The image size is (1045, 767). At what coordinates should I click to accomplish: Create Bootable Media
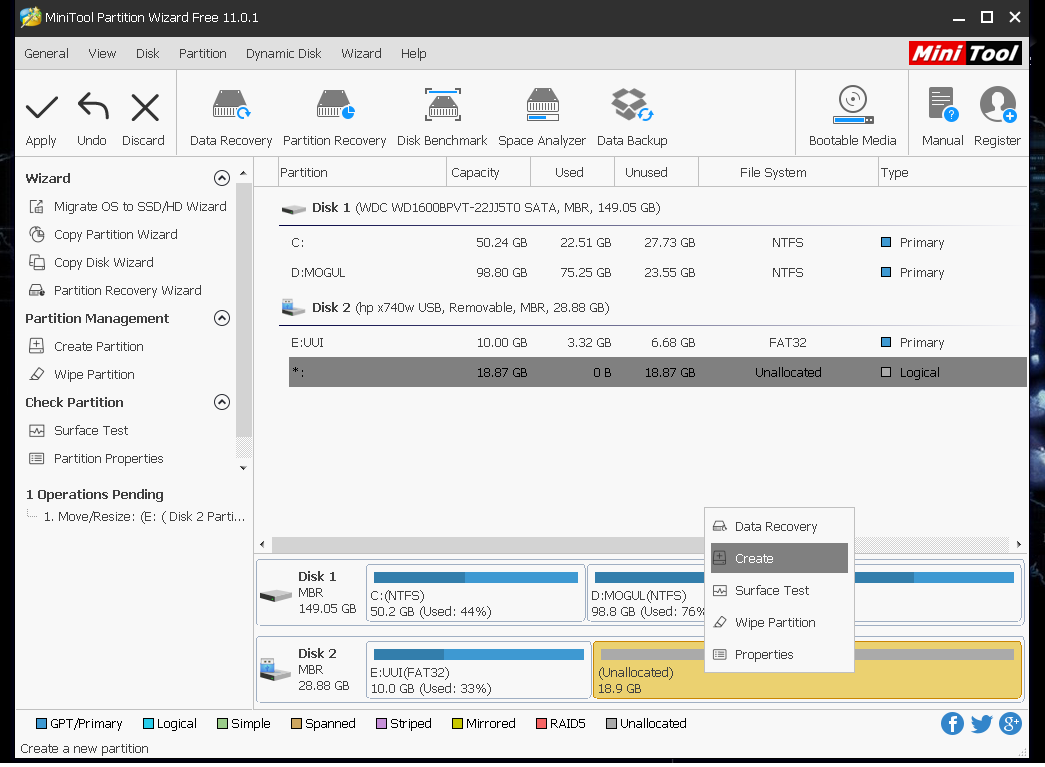point(852,116)
